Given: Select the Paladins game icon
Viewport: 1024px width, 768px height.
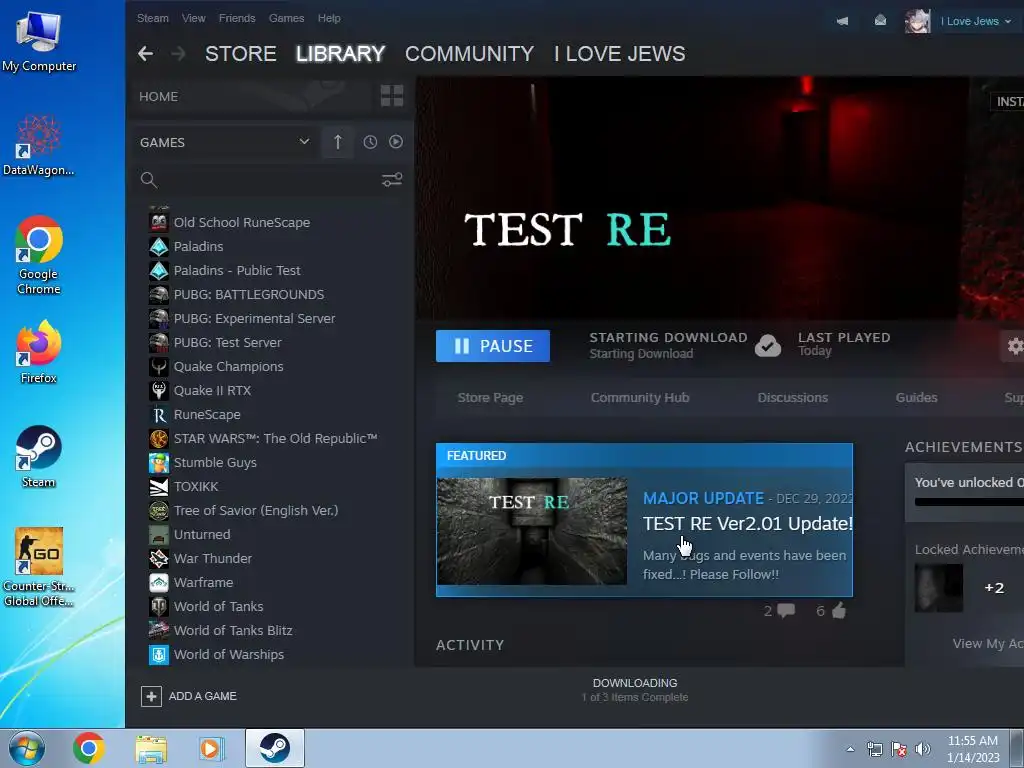Looking at the screenshot, I should click(x=159, y=246).
